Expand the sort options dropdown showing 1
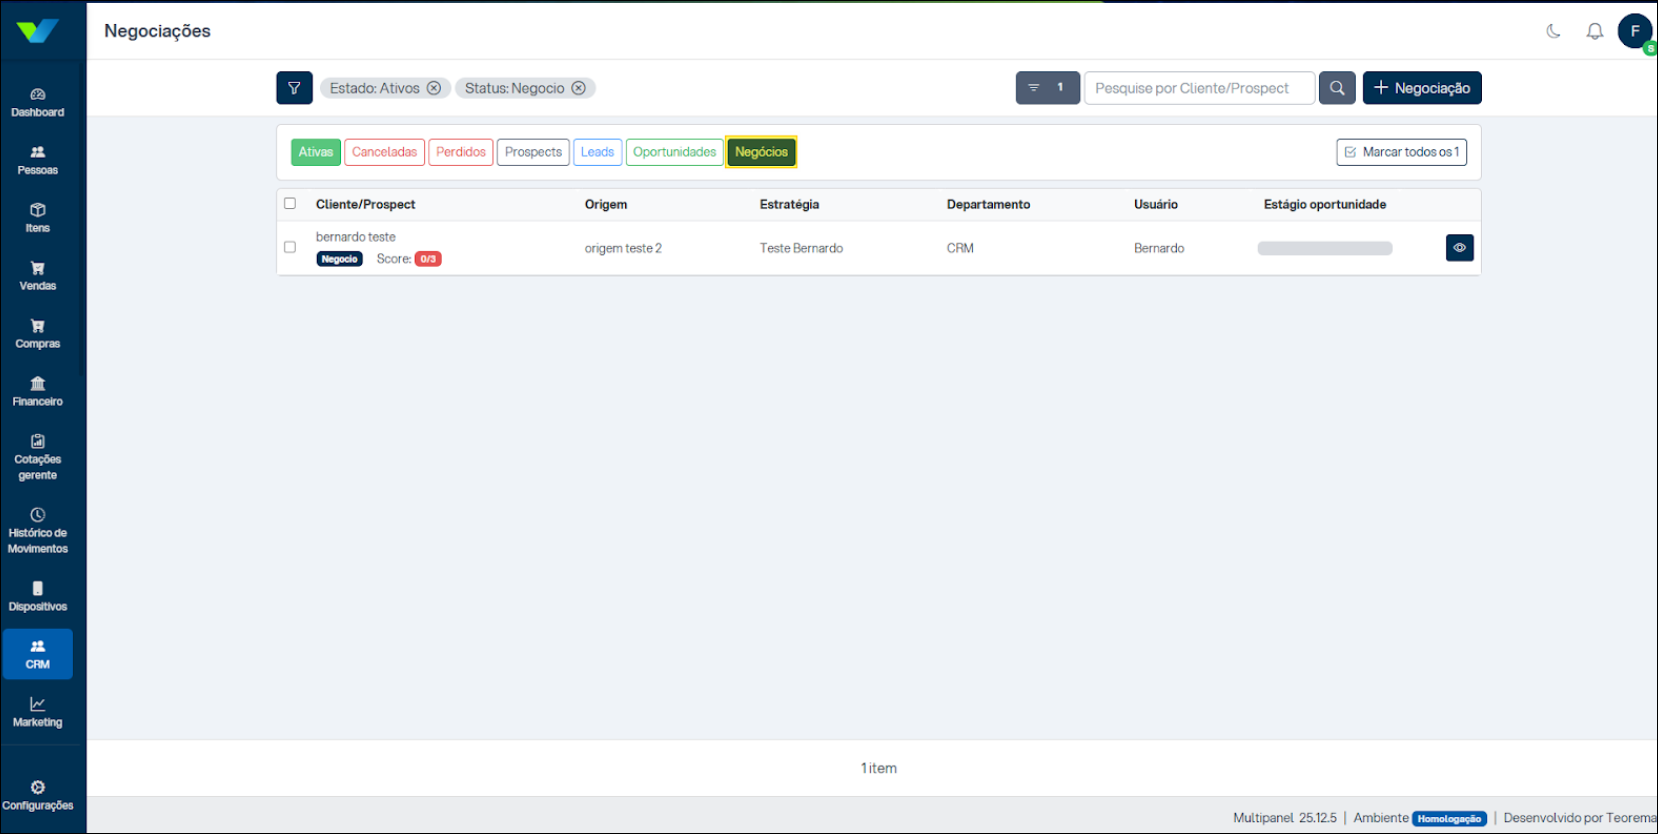 [x=1047, y=88]
